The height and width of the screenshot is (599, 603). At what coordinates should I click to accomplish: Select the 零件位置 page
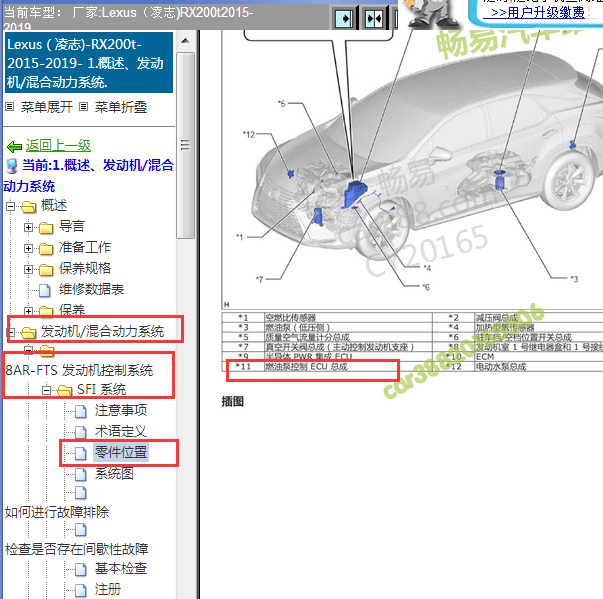click(x=121, y=453)
